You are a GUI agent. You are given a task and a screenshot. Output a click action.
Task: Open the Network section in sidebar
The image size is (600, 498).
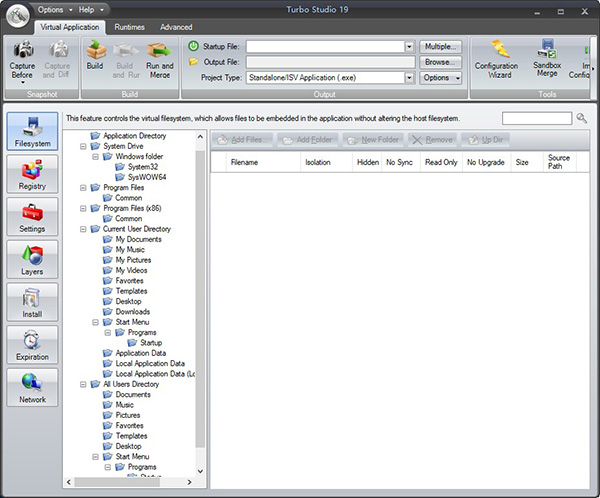click(x=32, y=388)
